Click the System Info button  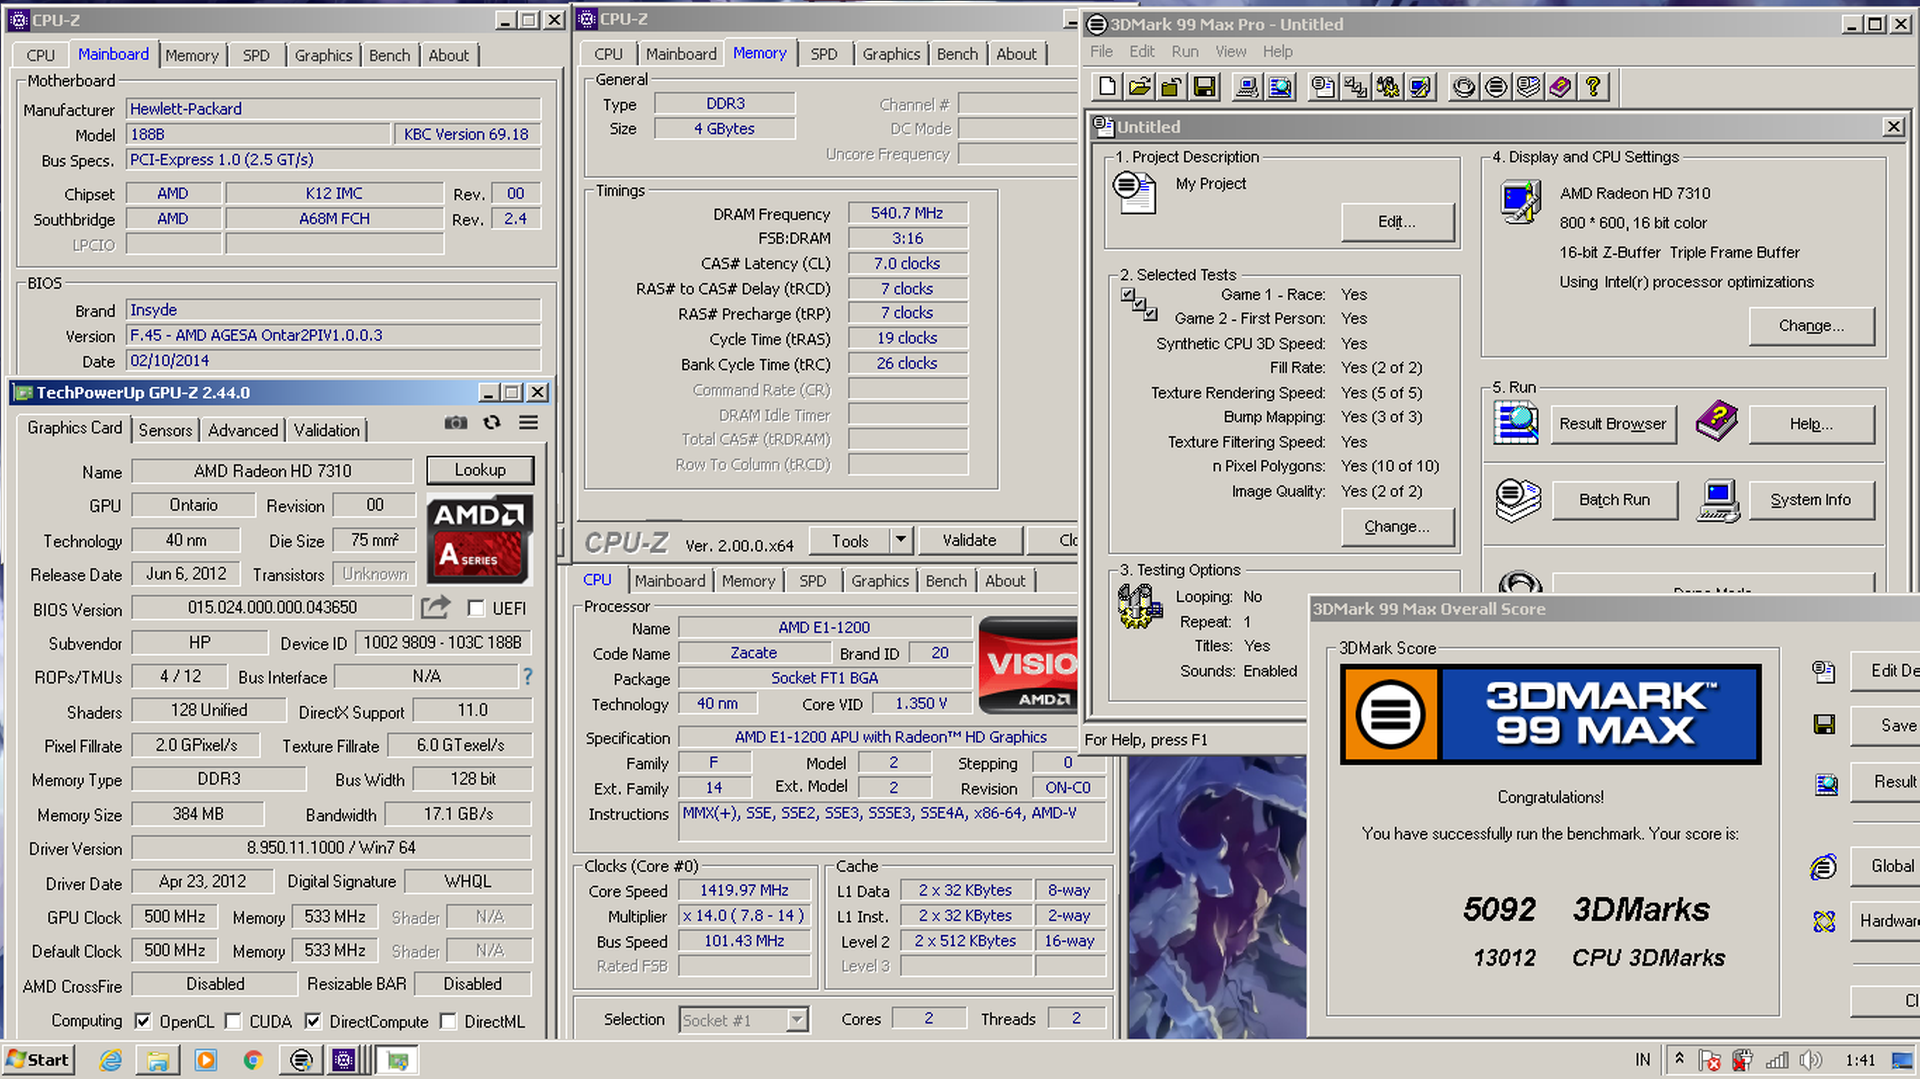[1811, 500]
